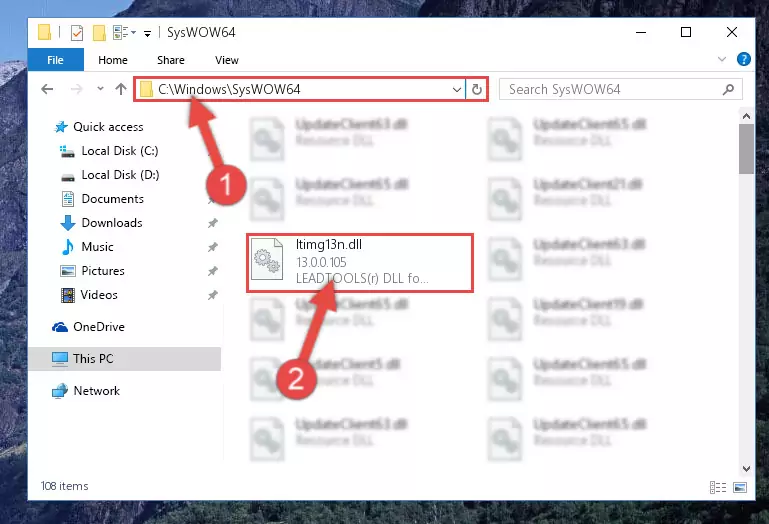This screenshot has height=524, width=769.
Task: Switch to the View ribbon tab
Action: pos(227,60)
